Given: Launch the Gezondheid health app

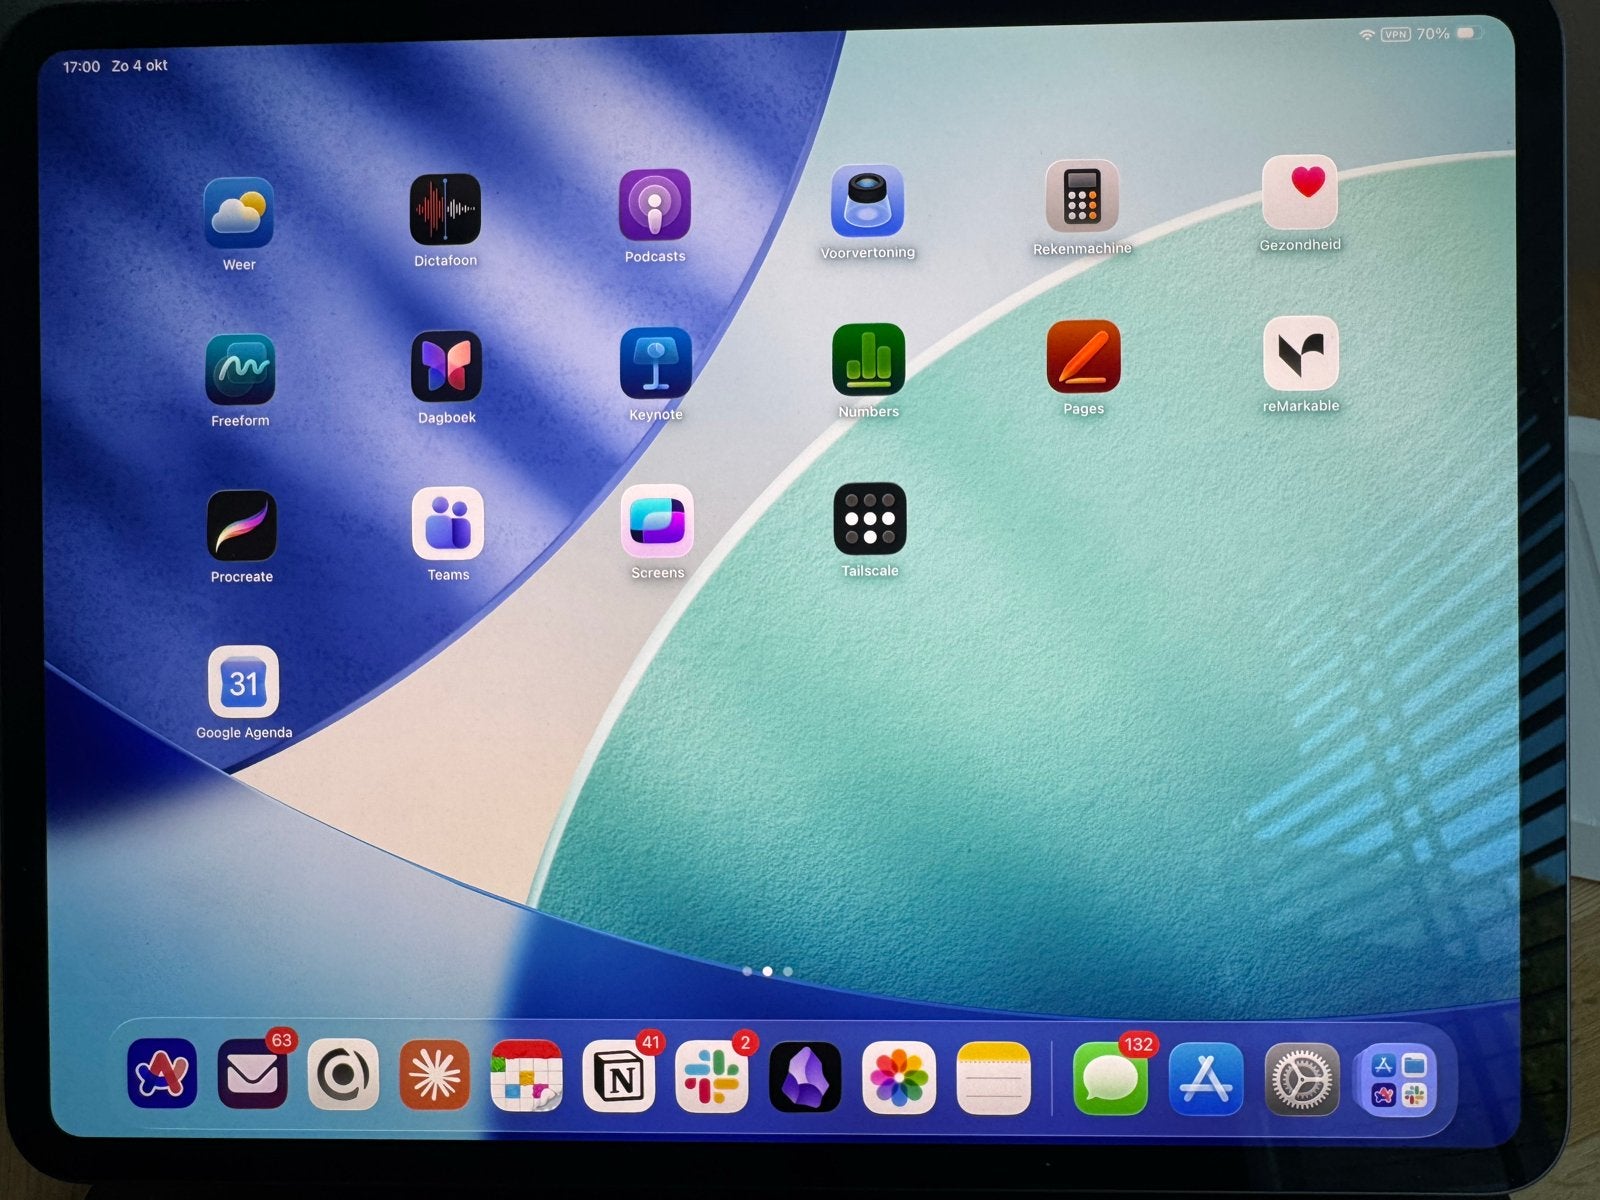Looking at the screenshot, I should coord(1300,192).
